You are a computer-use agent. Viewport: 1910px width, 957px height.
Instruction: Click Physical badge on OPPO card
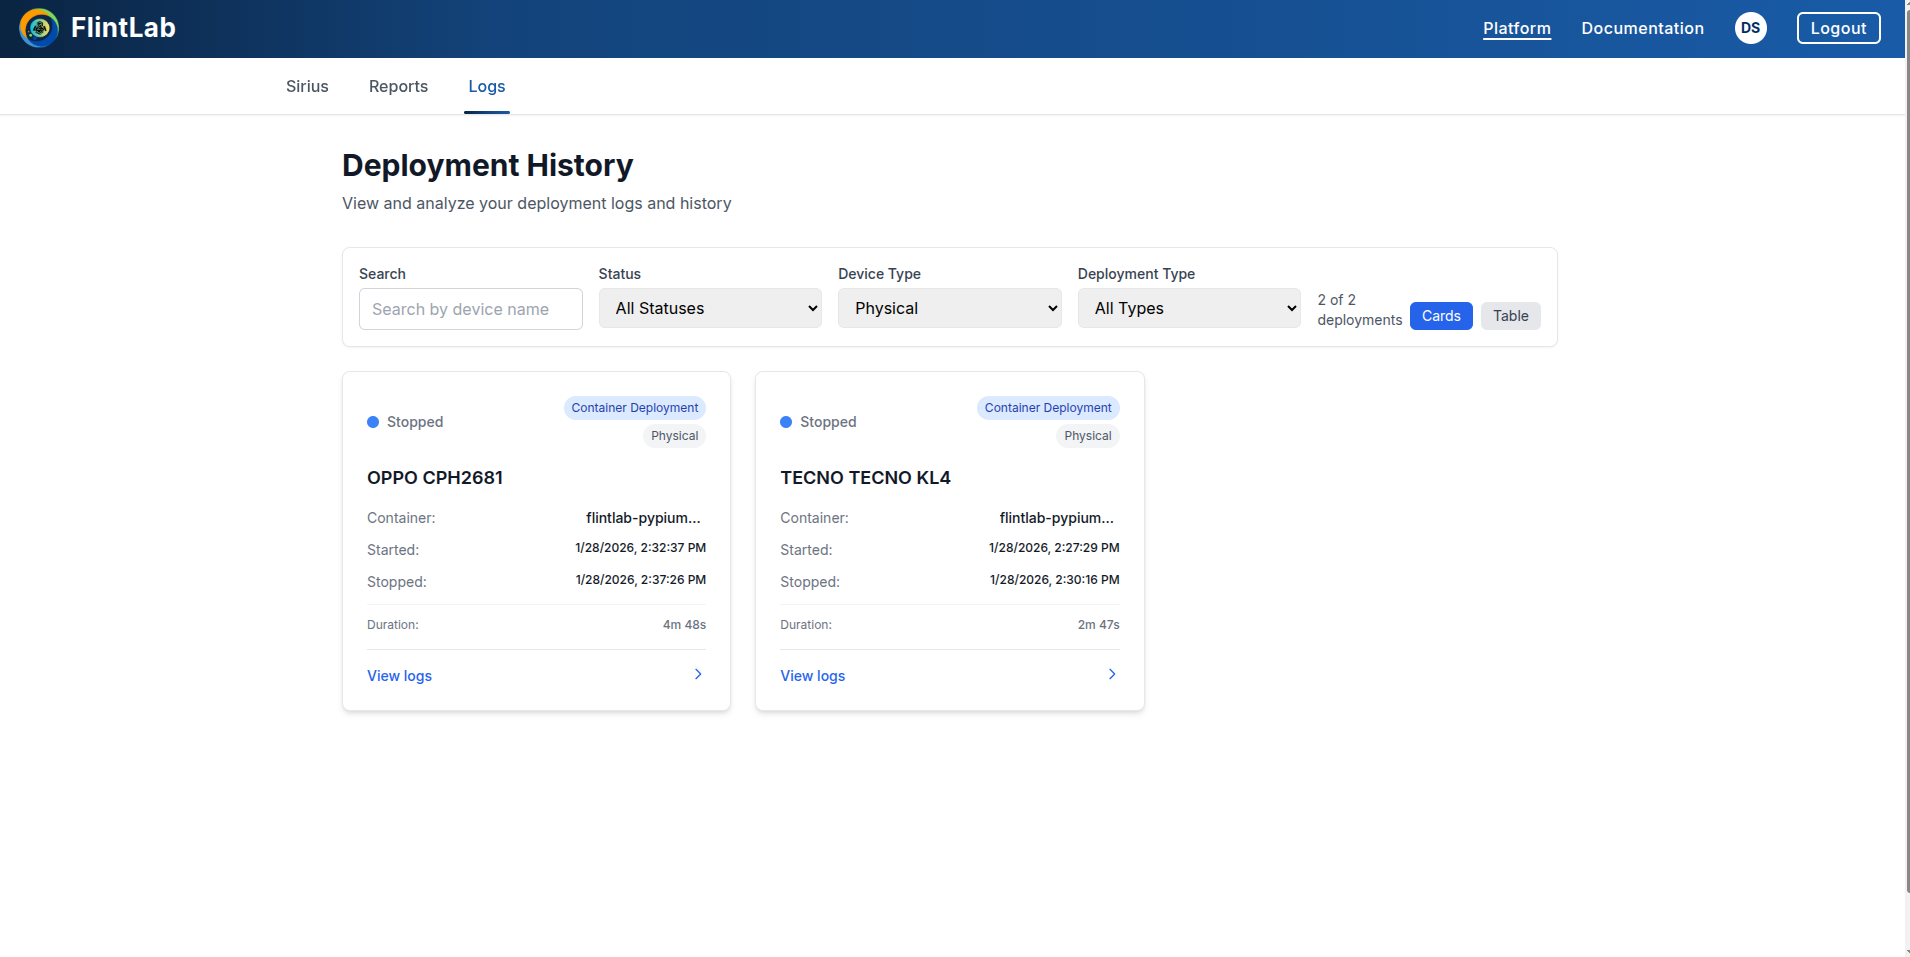point(675,436)
